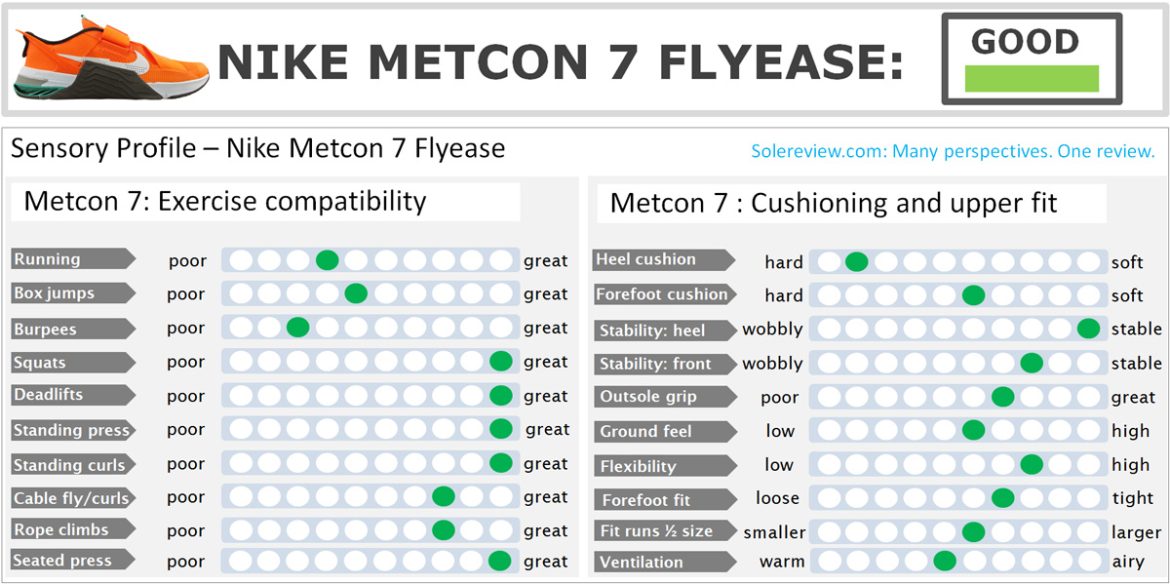Click the Metcon 7 : Cushioning and upper fit heading
The height and width of the screenshot is (584, 1170).
click(833, 204)
